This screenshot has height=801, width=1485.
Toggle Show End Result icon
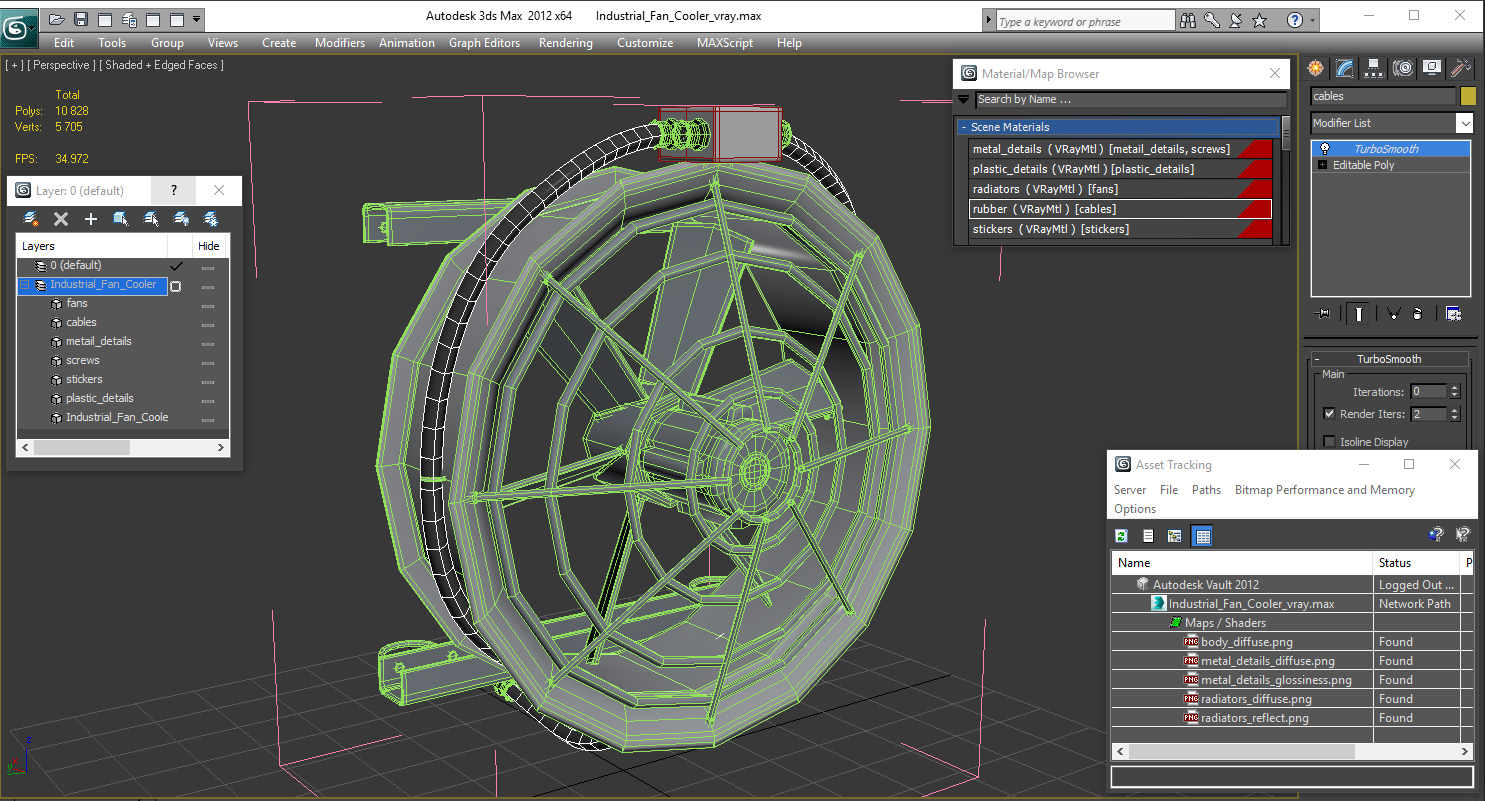[1358, 314]
